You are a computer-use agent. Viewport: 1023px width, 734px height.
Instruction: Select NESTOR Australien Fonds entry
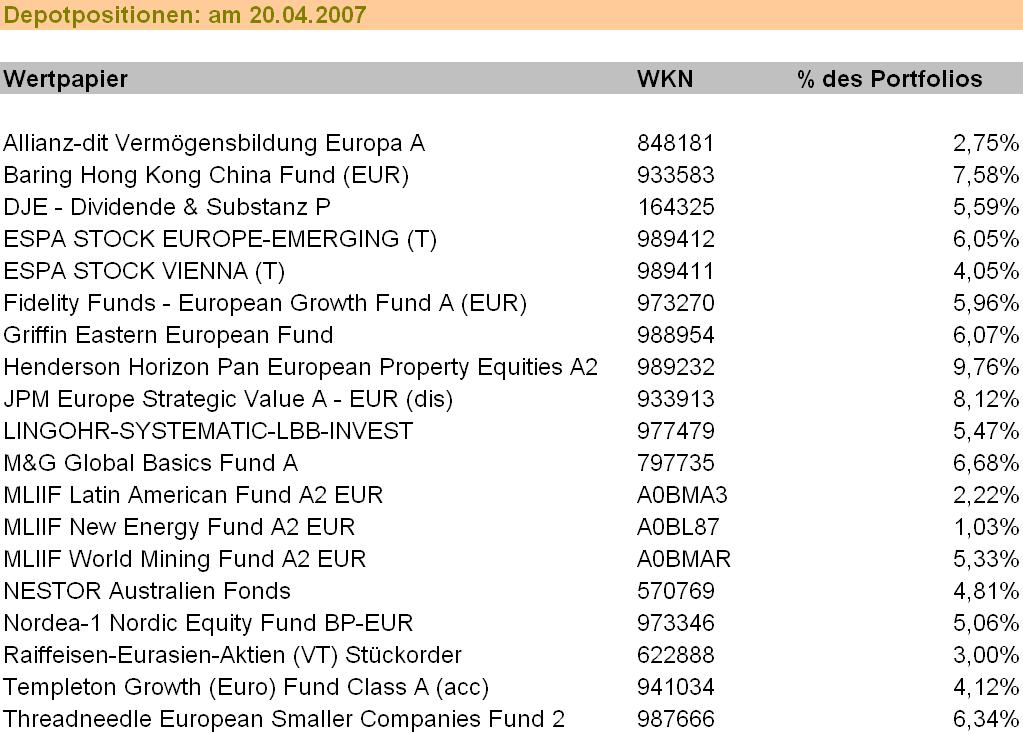coord(147,591)
